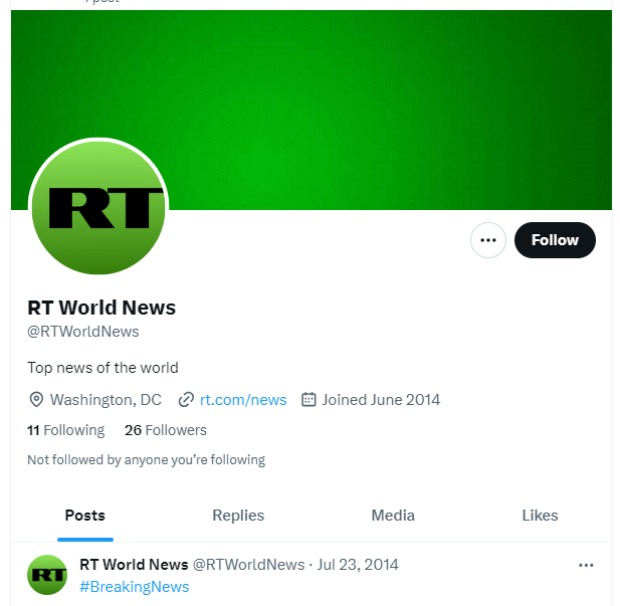The image size is (620, 606).
Task: Open the post's more options ellipsis menu
Action: pos(586,565)
